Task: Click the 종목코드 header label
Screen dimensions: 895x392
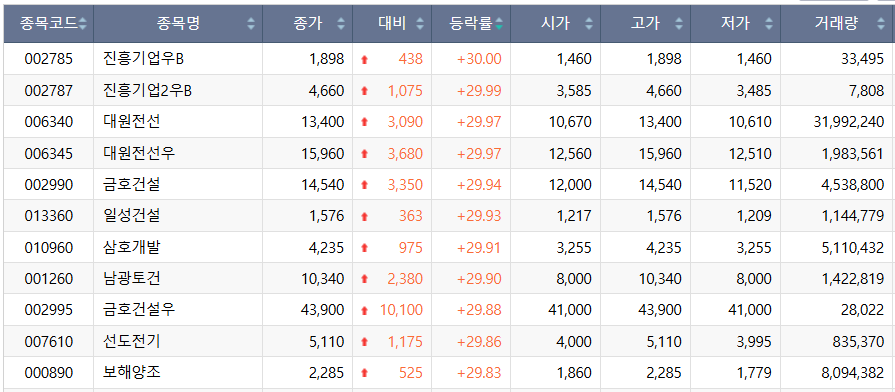Action: point(49,24)
